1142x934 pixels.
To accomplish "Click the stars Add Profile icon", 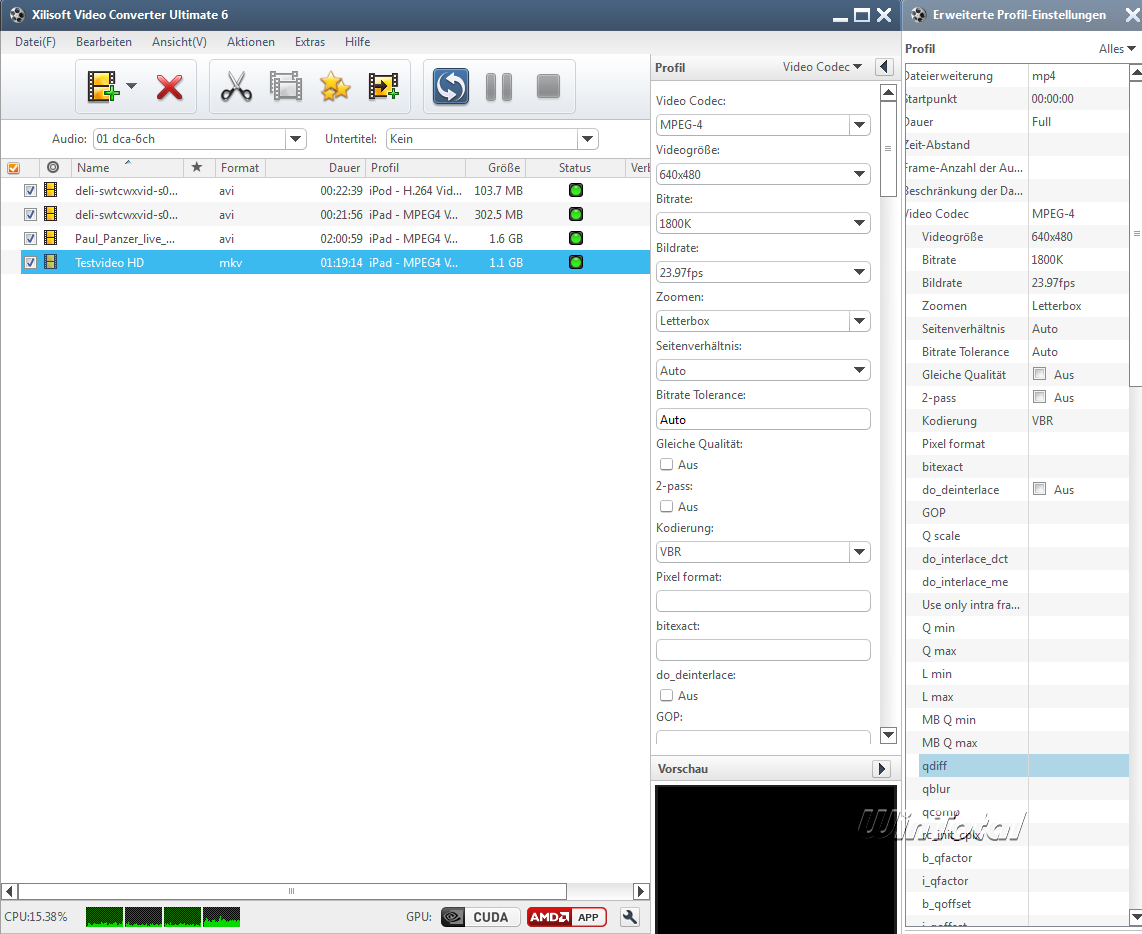I will tap(335, 87).
